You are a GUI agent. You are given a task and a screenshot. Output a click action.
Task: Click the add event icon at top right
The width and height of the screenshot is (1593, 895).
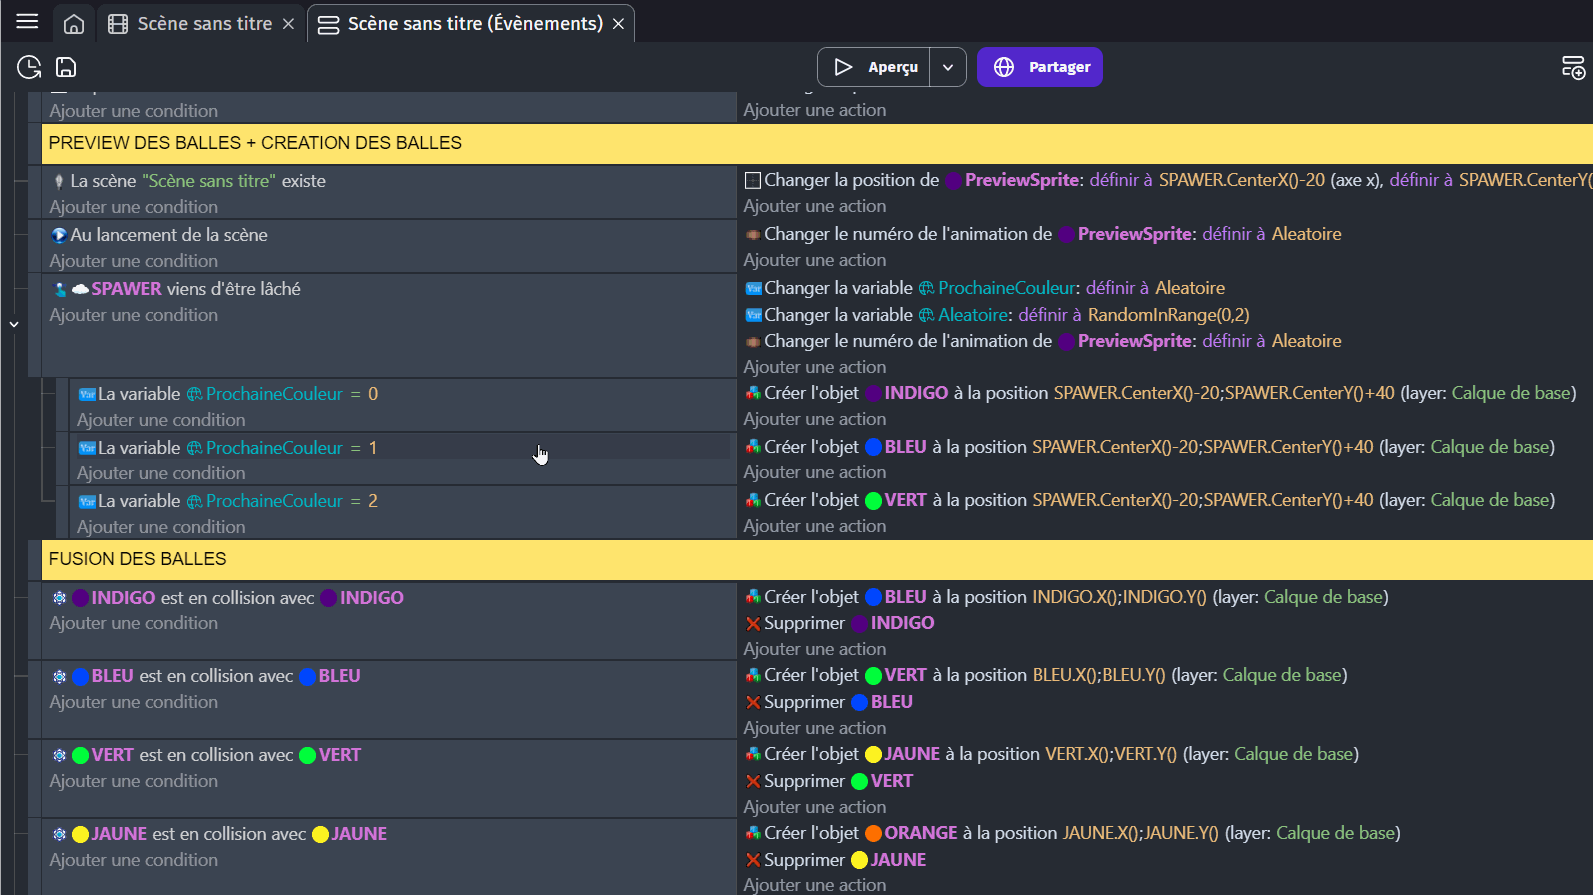pos(1572,67)
